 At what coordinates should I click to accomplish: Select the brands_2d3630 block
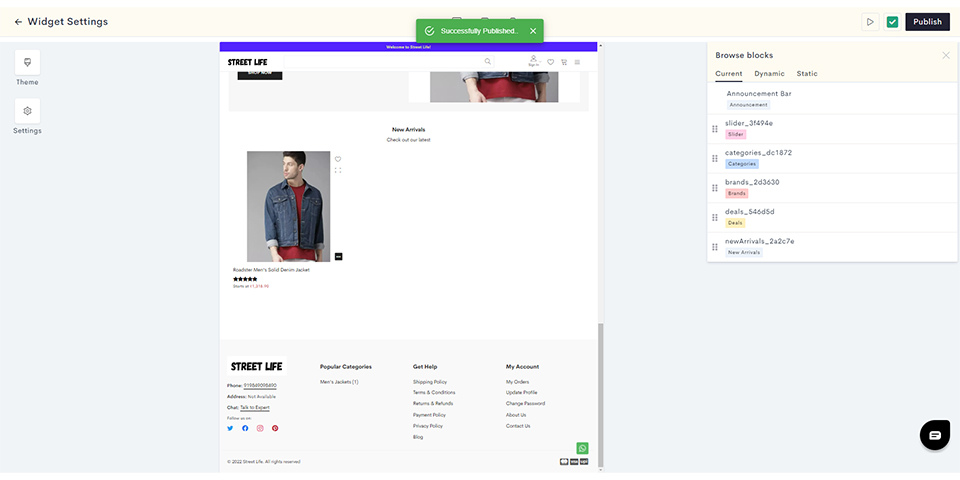click(x=832, y=187)
